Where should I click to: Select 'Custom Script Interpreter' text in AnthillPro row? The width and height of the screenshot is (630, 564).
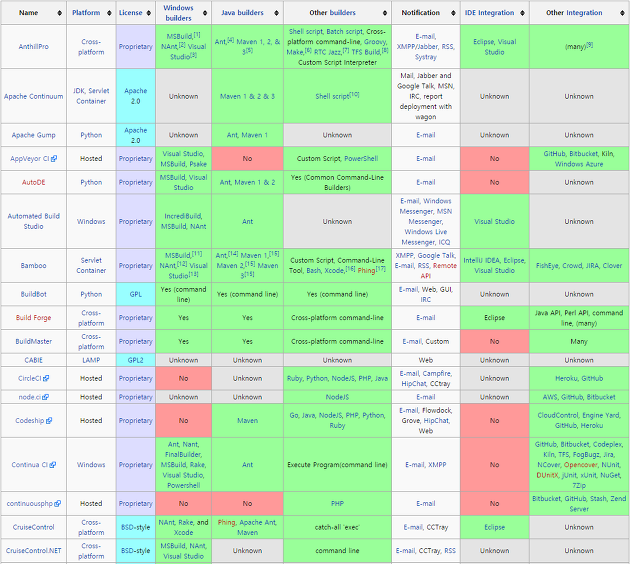(x=337, y=63)
